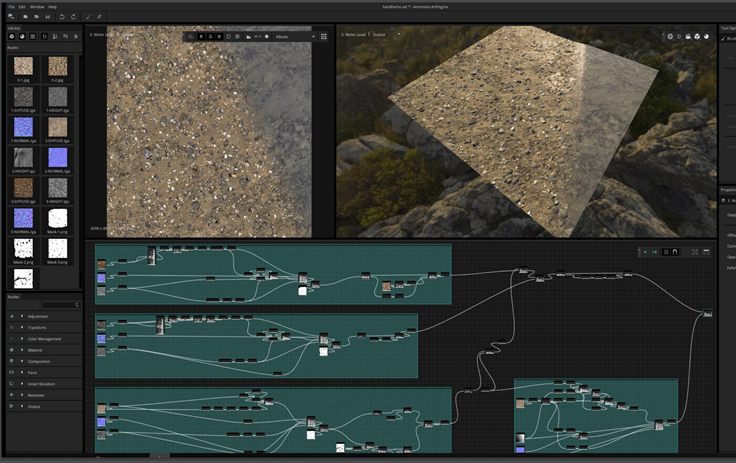Screen dimensions: 736x463
Task: Expand the Material node category
Action: point(22,350)
